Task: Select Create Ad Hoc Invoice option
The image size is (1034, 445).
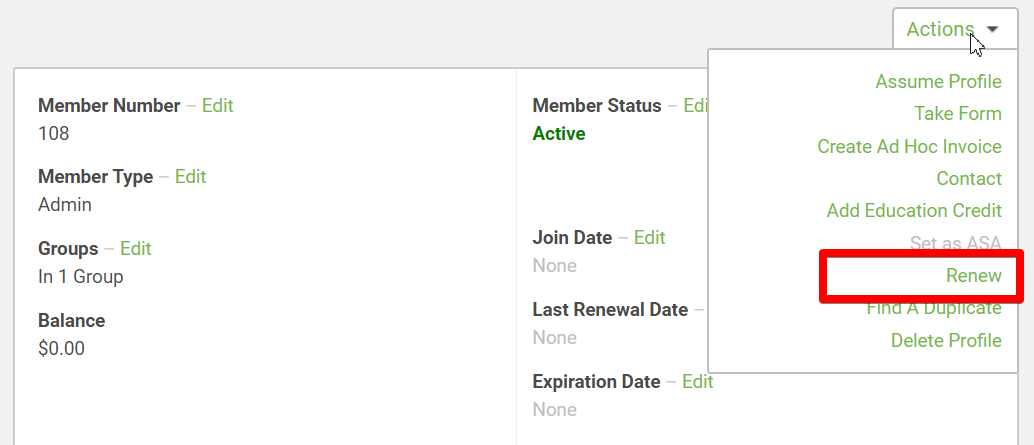Action: coord(909,146)
